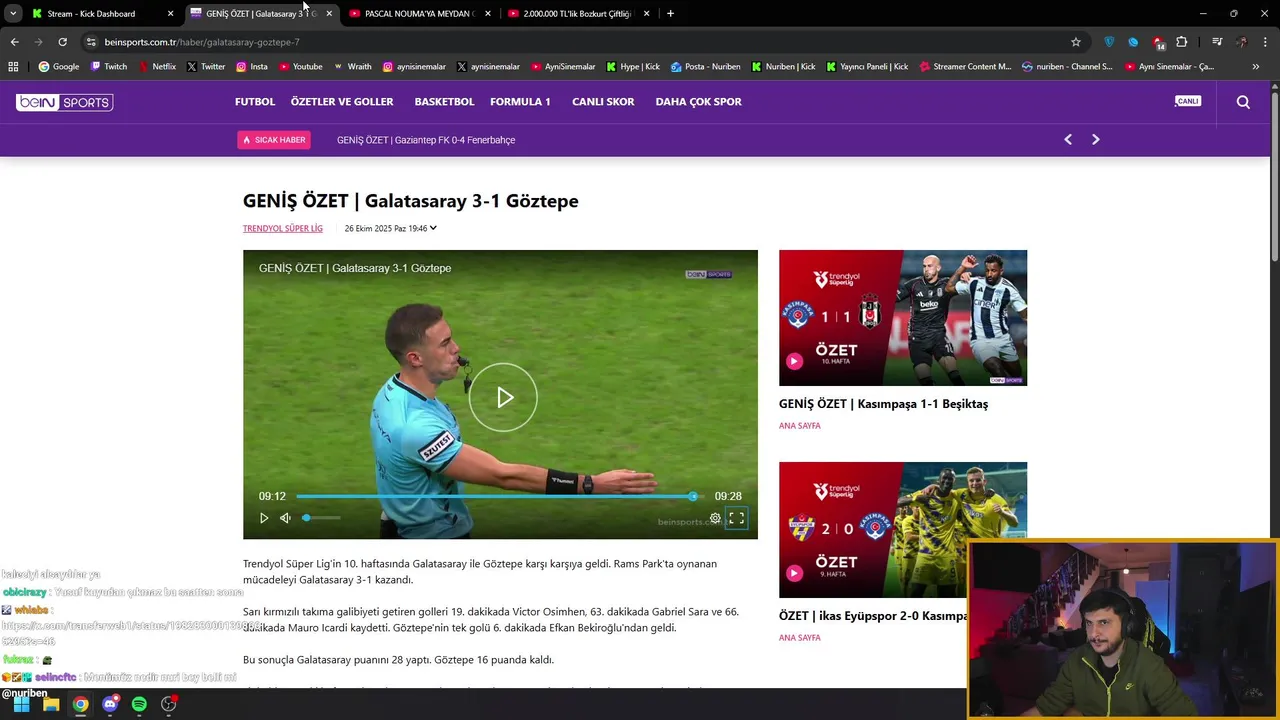The height and width of the screenshot is (720, 1280).
Task: Open the Youtube bookmark
Action: [x=301, y=67]
